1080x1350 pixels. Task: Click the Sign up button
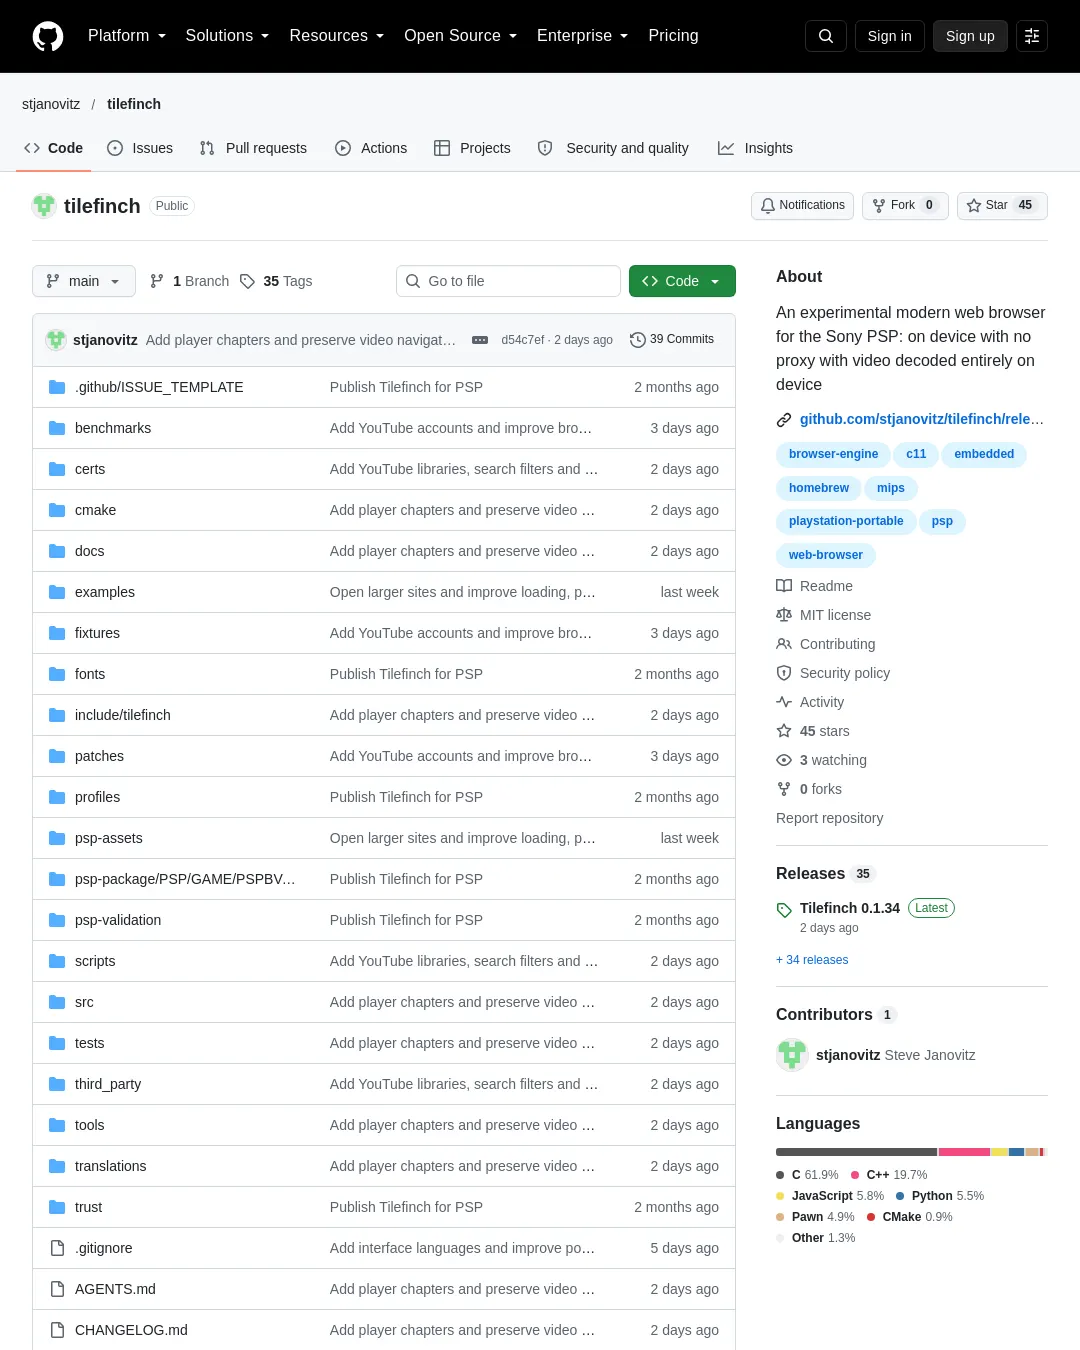coord(970,36)
